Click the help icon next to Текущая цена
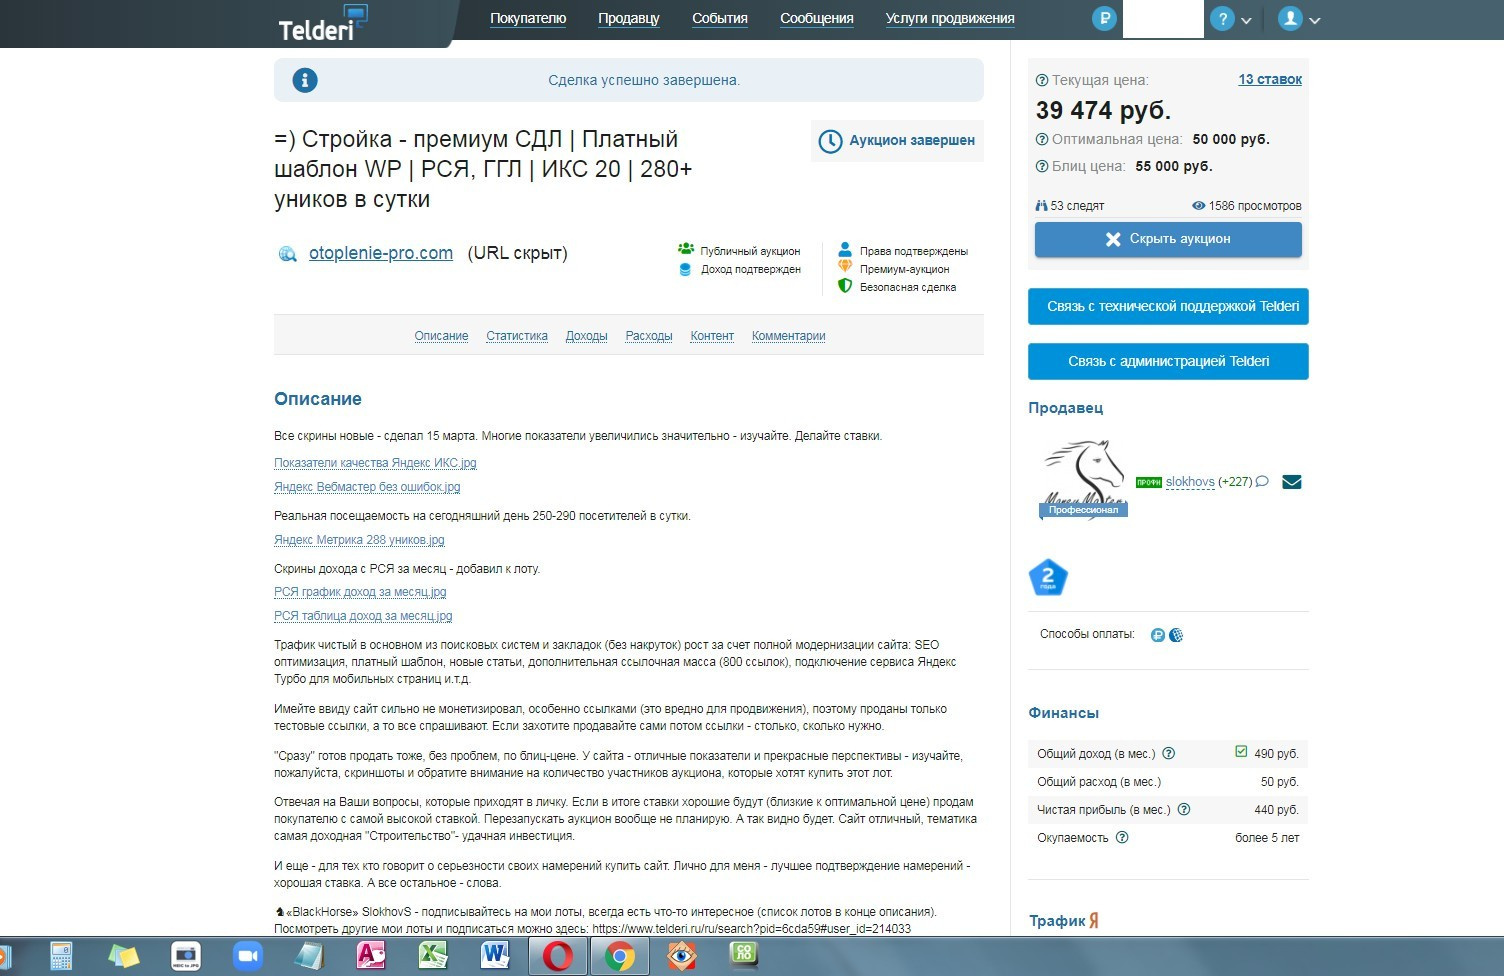The height and width of the screenshot is (976, 1504). [1042, 80]
